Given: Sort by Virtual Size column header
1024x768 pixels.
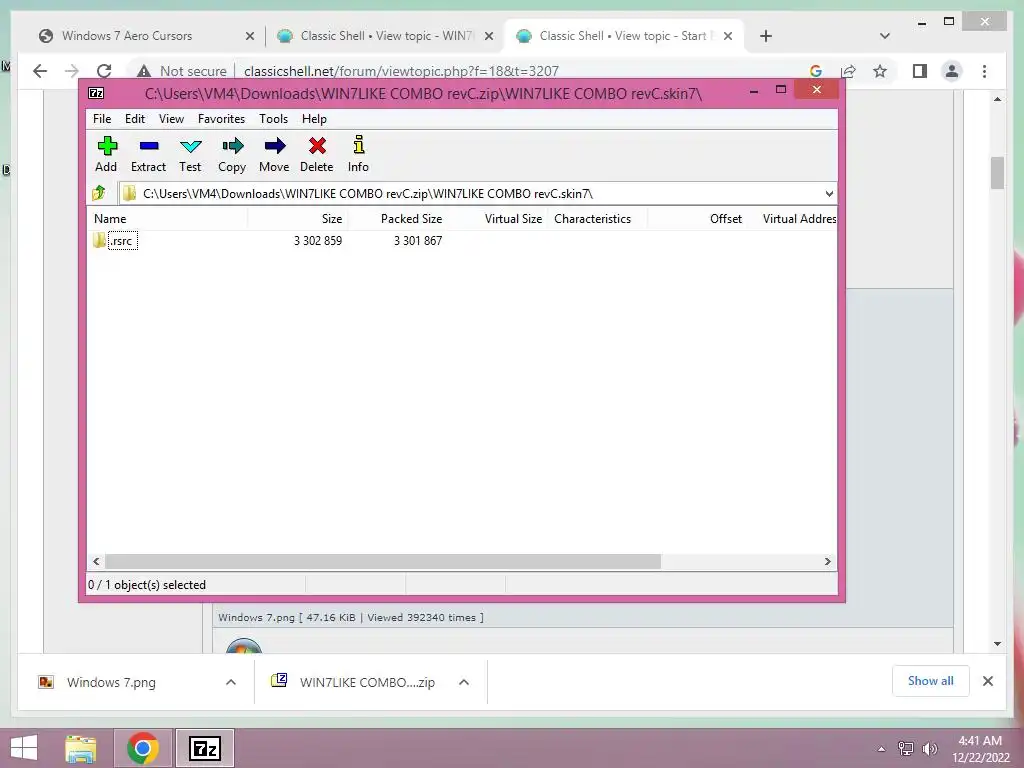Looking at the screenshot, I should coord(498,219).
